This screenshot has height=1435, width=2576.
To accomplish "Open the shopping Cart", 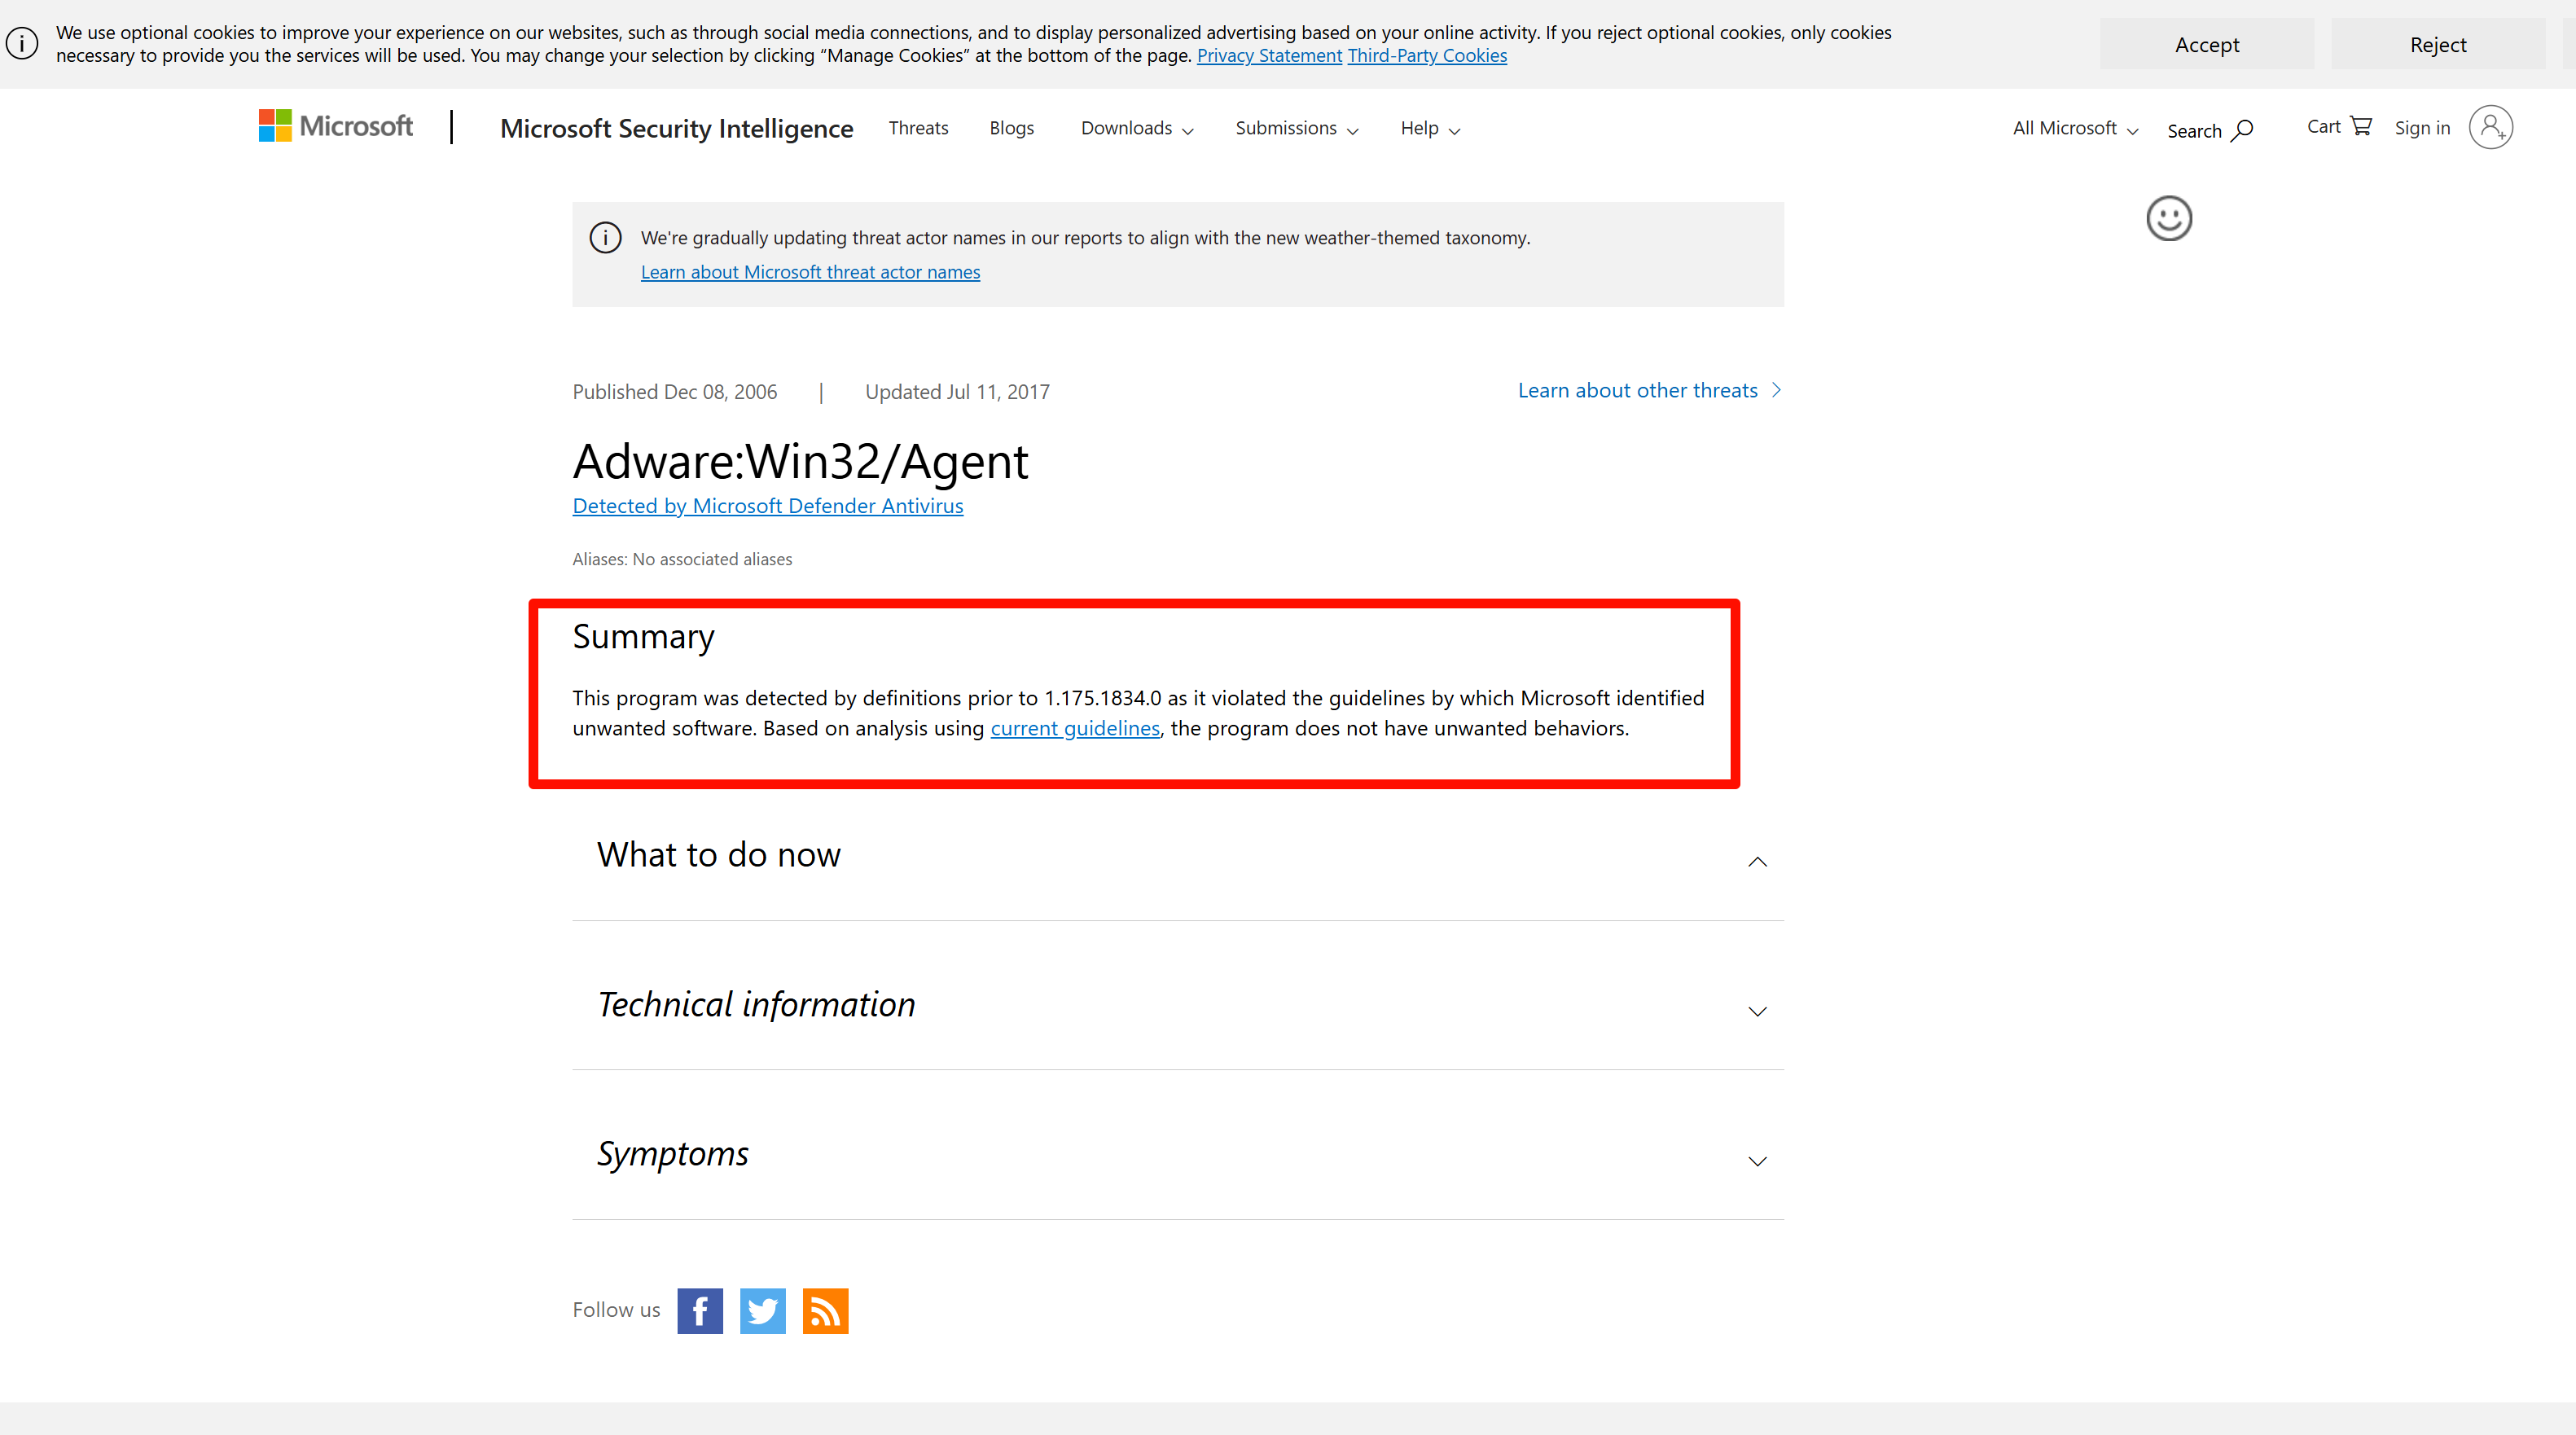I will click(x=2339, y=126).
